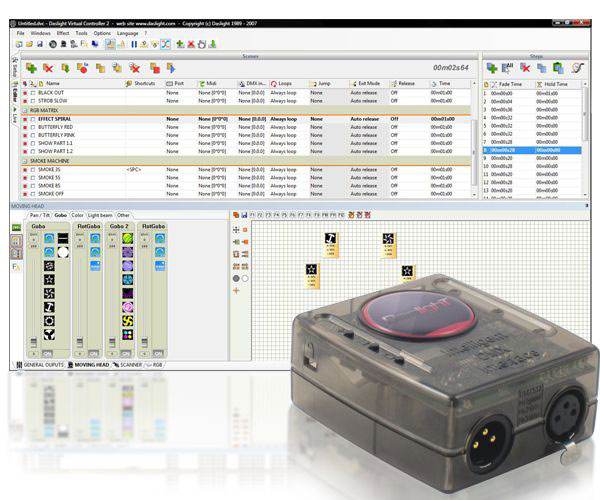Viewport: 600px width, 500px height.
Task: Open the GENERAL OUTPUTS bottom tab
Action: pos(40,365)
